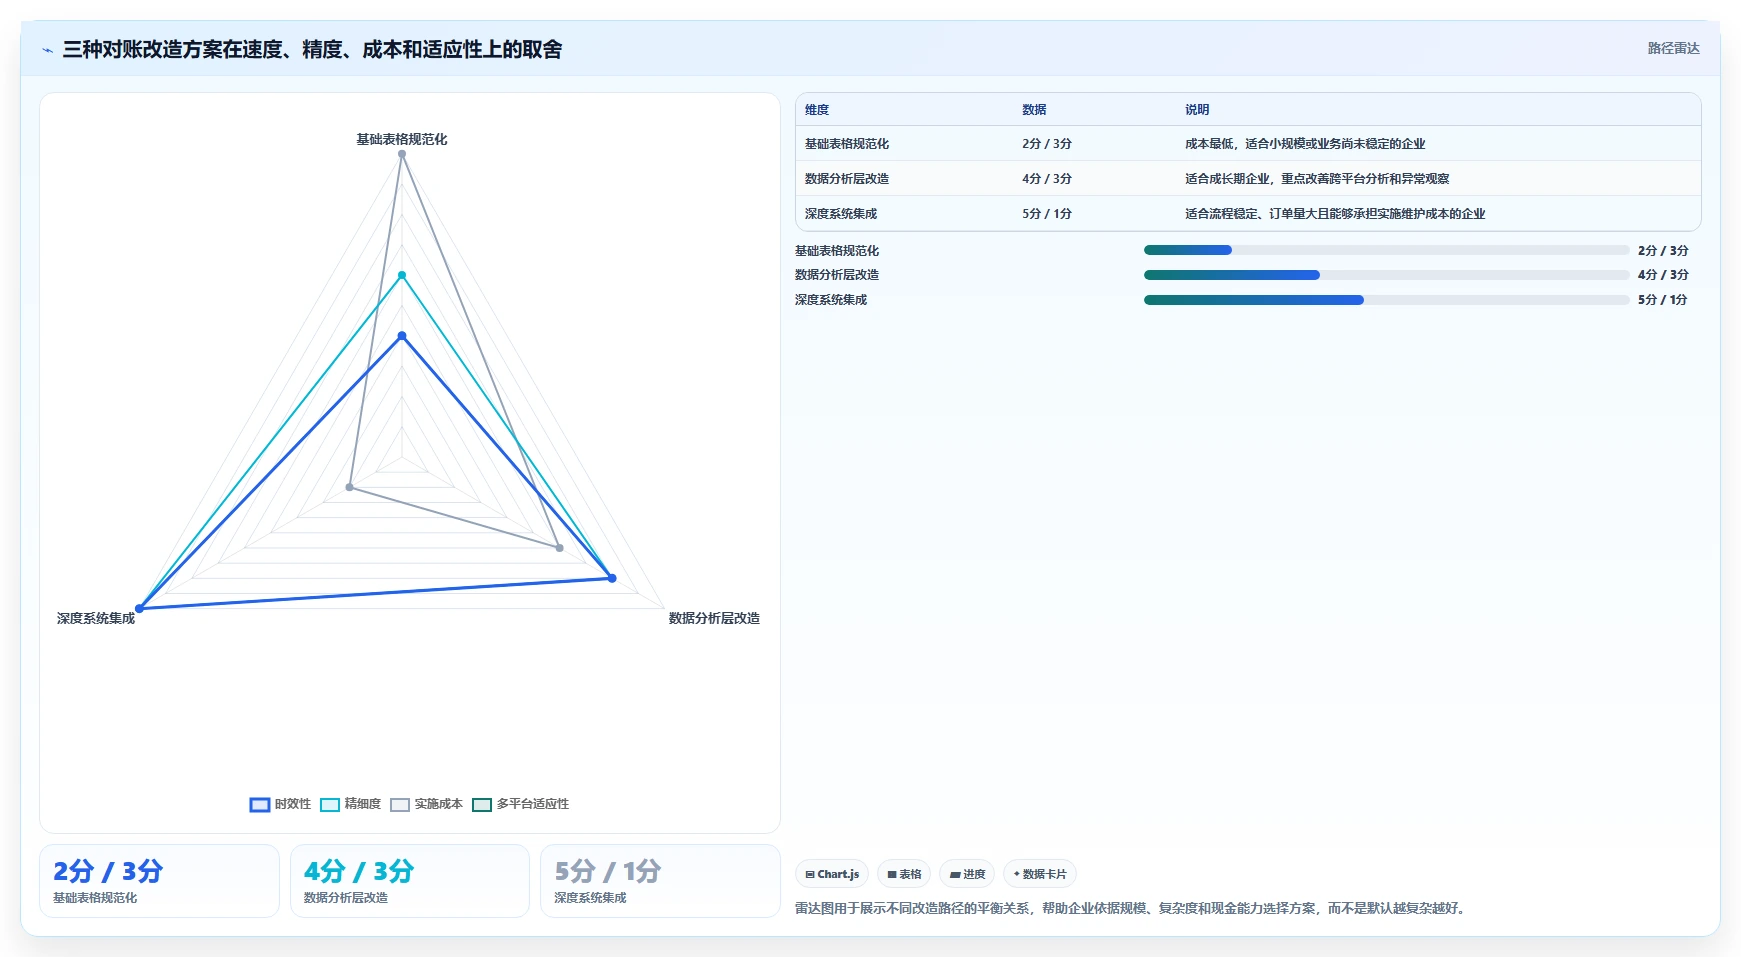
Task: Select the 4分 / 3分 data card
Action: tap(410, 881)
